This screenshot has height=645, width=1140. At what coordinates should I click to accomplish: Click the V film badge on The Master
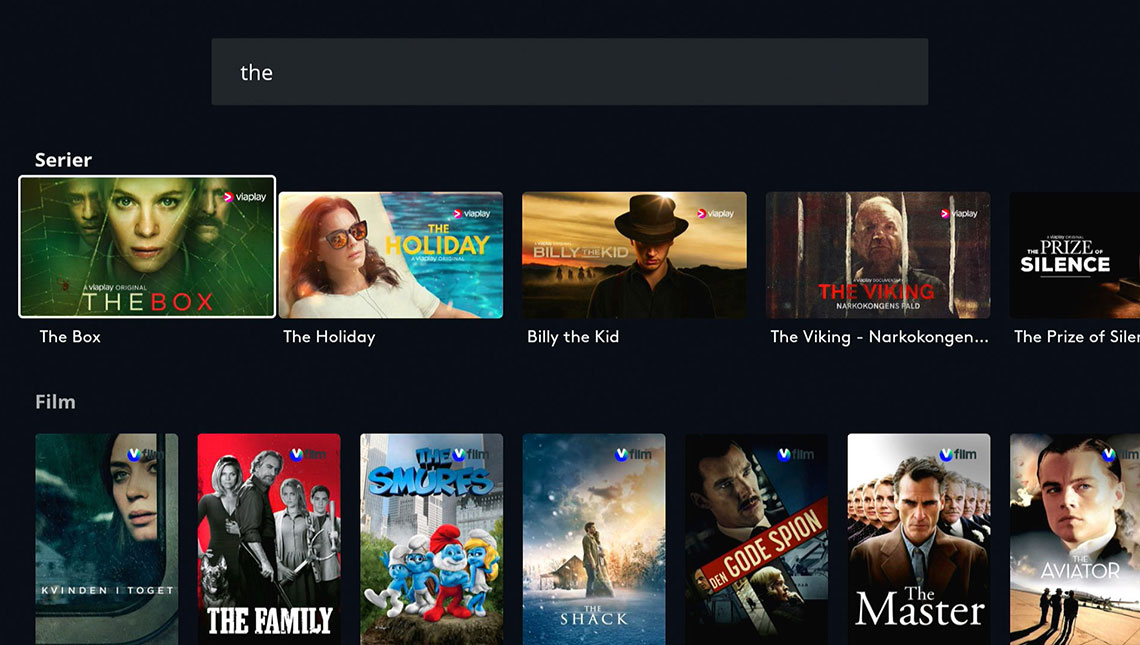click(958, 454)
